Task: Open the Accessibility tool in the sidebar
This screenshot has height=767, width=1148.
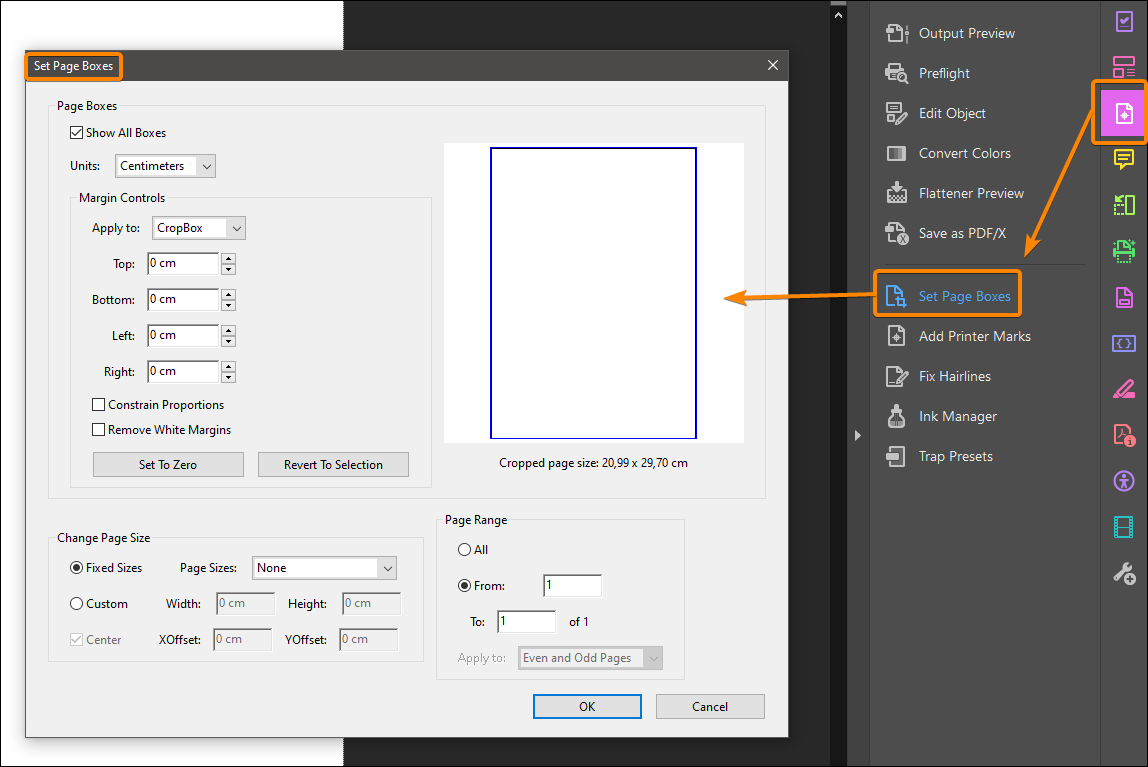Action: tap(1124, 481)
